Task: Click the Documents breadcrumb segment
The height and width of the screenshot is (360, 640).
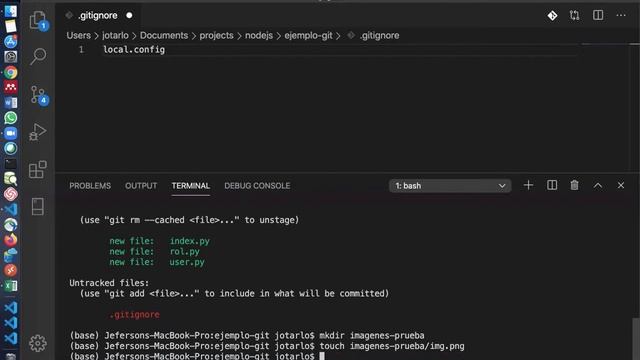Action: point(164,36)
